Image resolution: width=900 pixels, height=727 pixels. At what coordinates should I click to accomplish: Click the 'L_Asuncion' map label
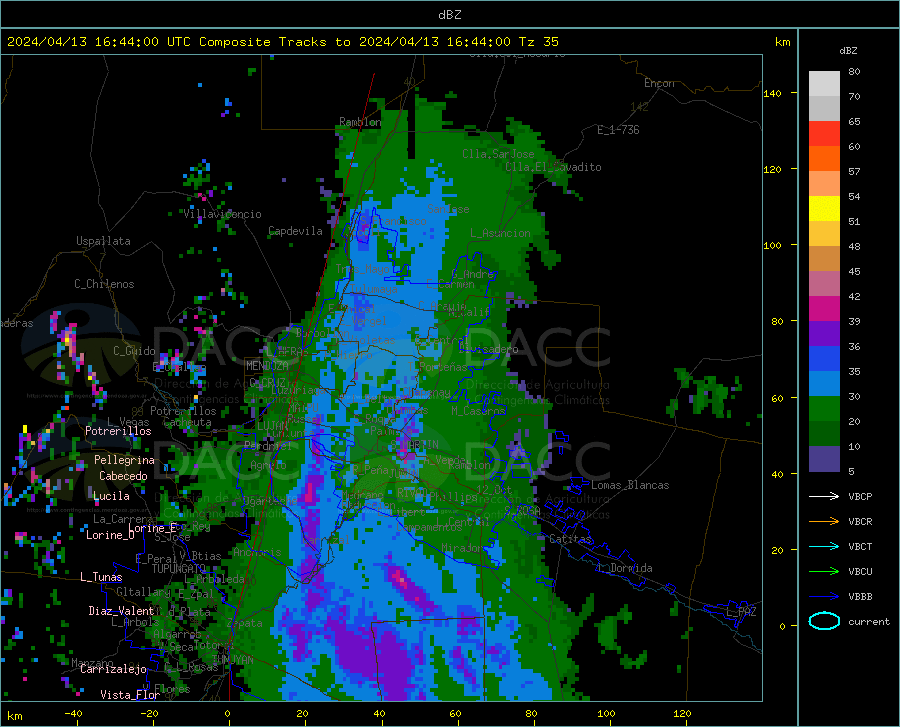coord(500,233)
